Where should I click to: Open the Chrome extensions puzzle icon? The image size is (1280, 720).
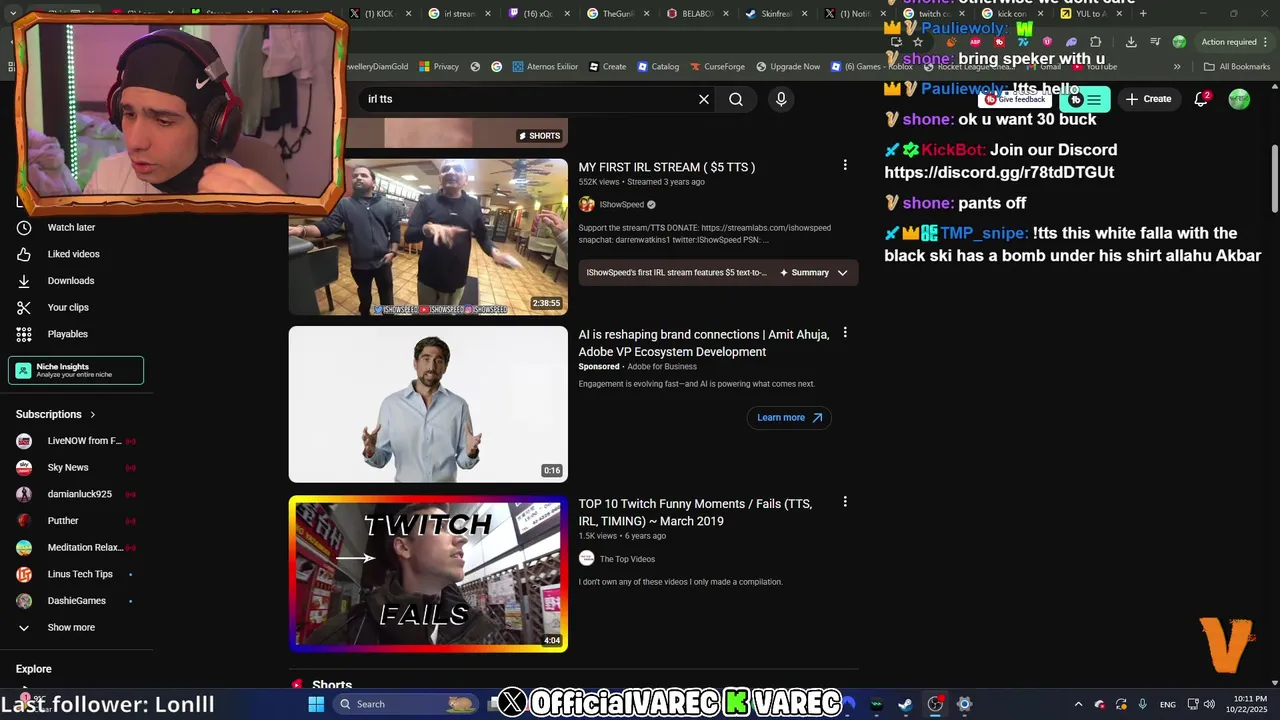point(1096,42)
